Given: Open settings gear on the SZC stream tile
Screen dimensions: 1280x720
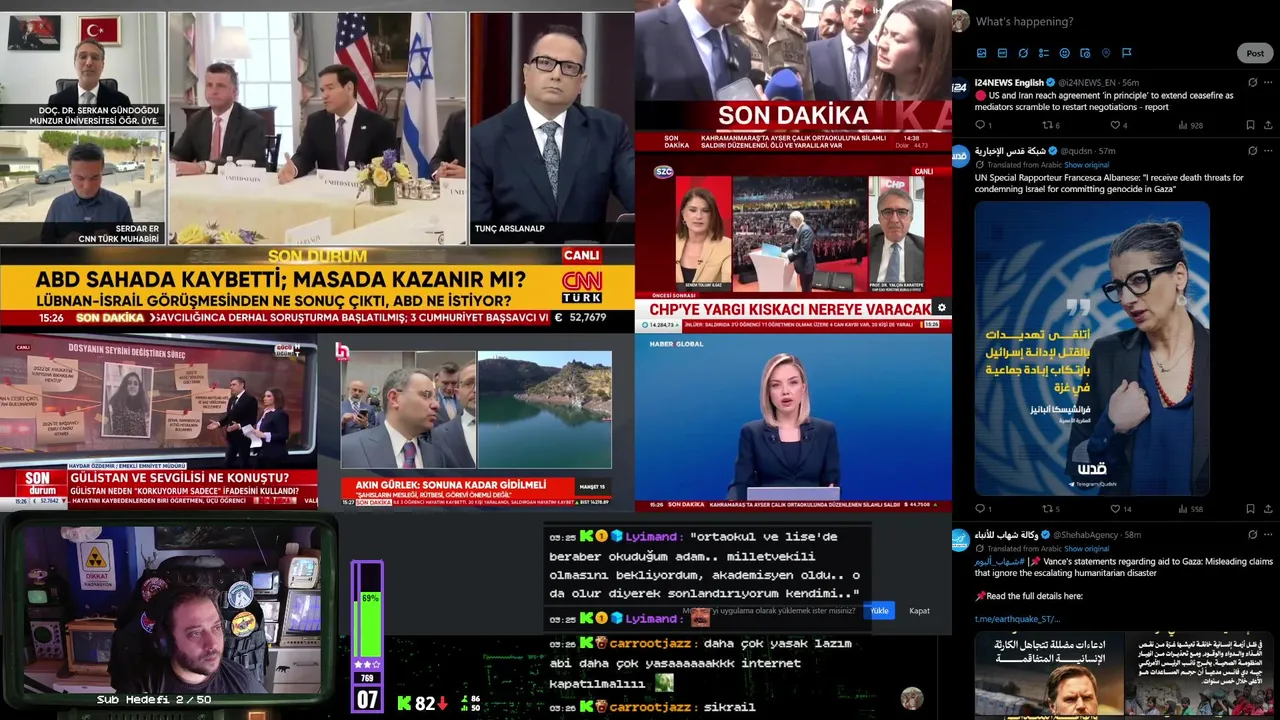Looking at the screenshot, I should pyautogui.click(x=940, y=308).
